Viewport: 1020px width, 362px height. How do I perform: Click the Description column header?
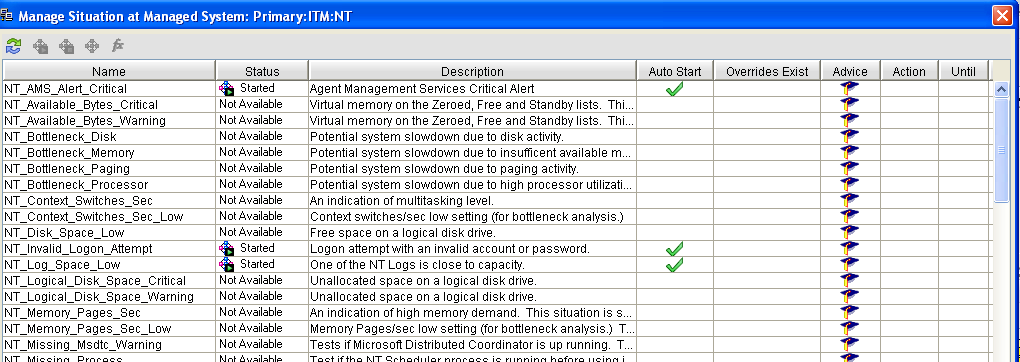click(x=472, y=71)
